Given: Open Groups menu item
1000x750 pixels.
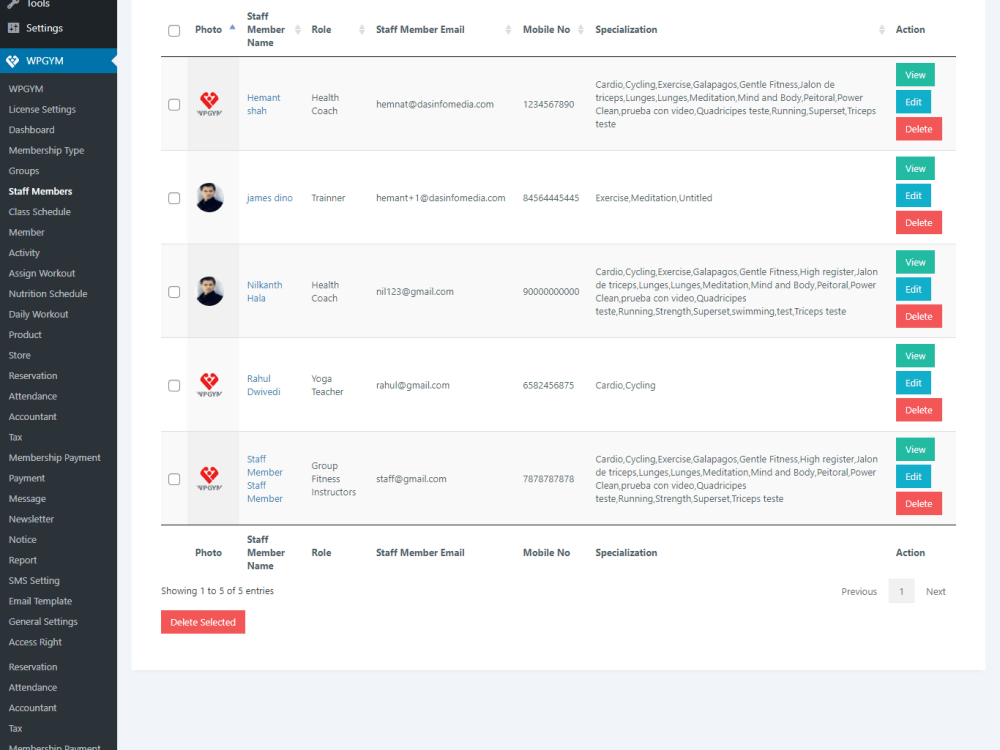Looking at the screenshot, I should (24, 171).
